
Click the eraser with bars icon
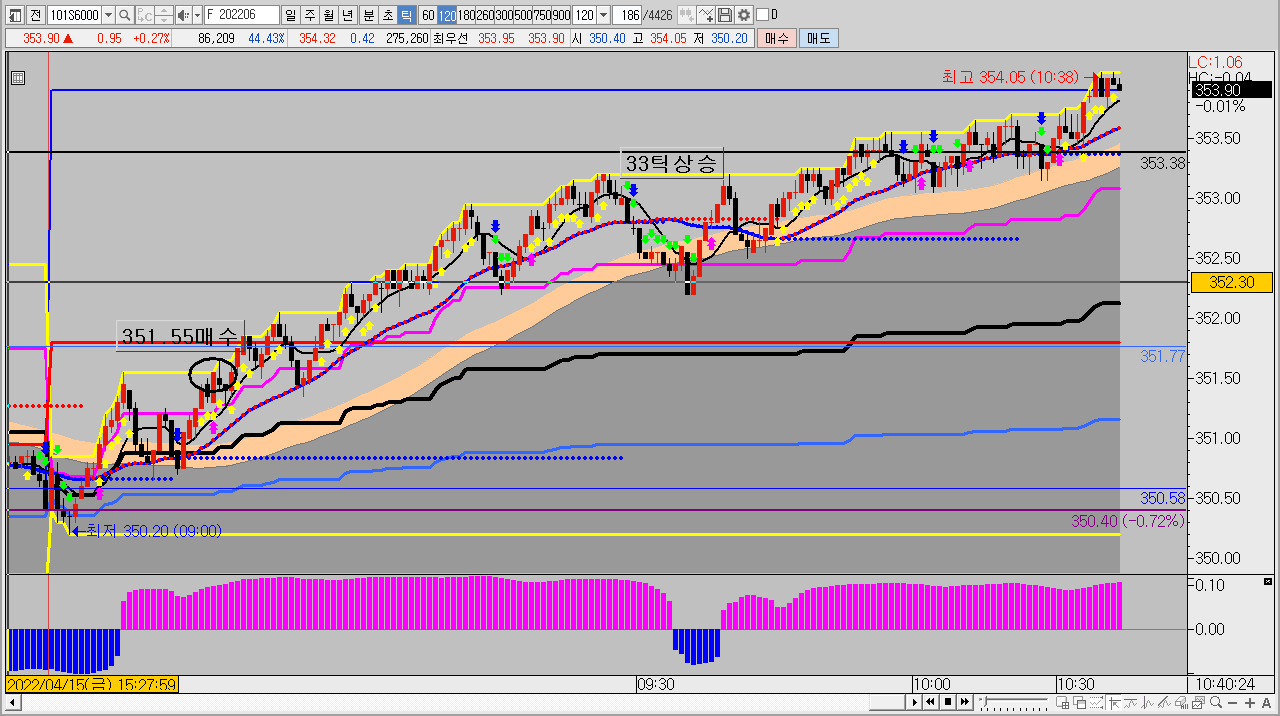[1182, 703]
